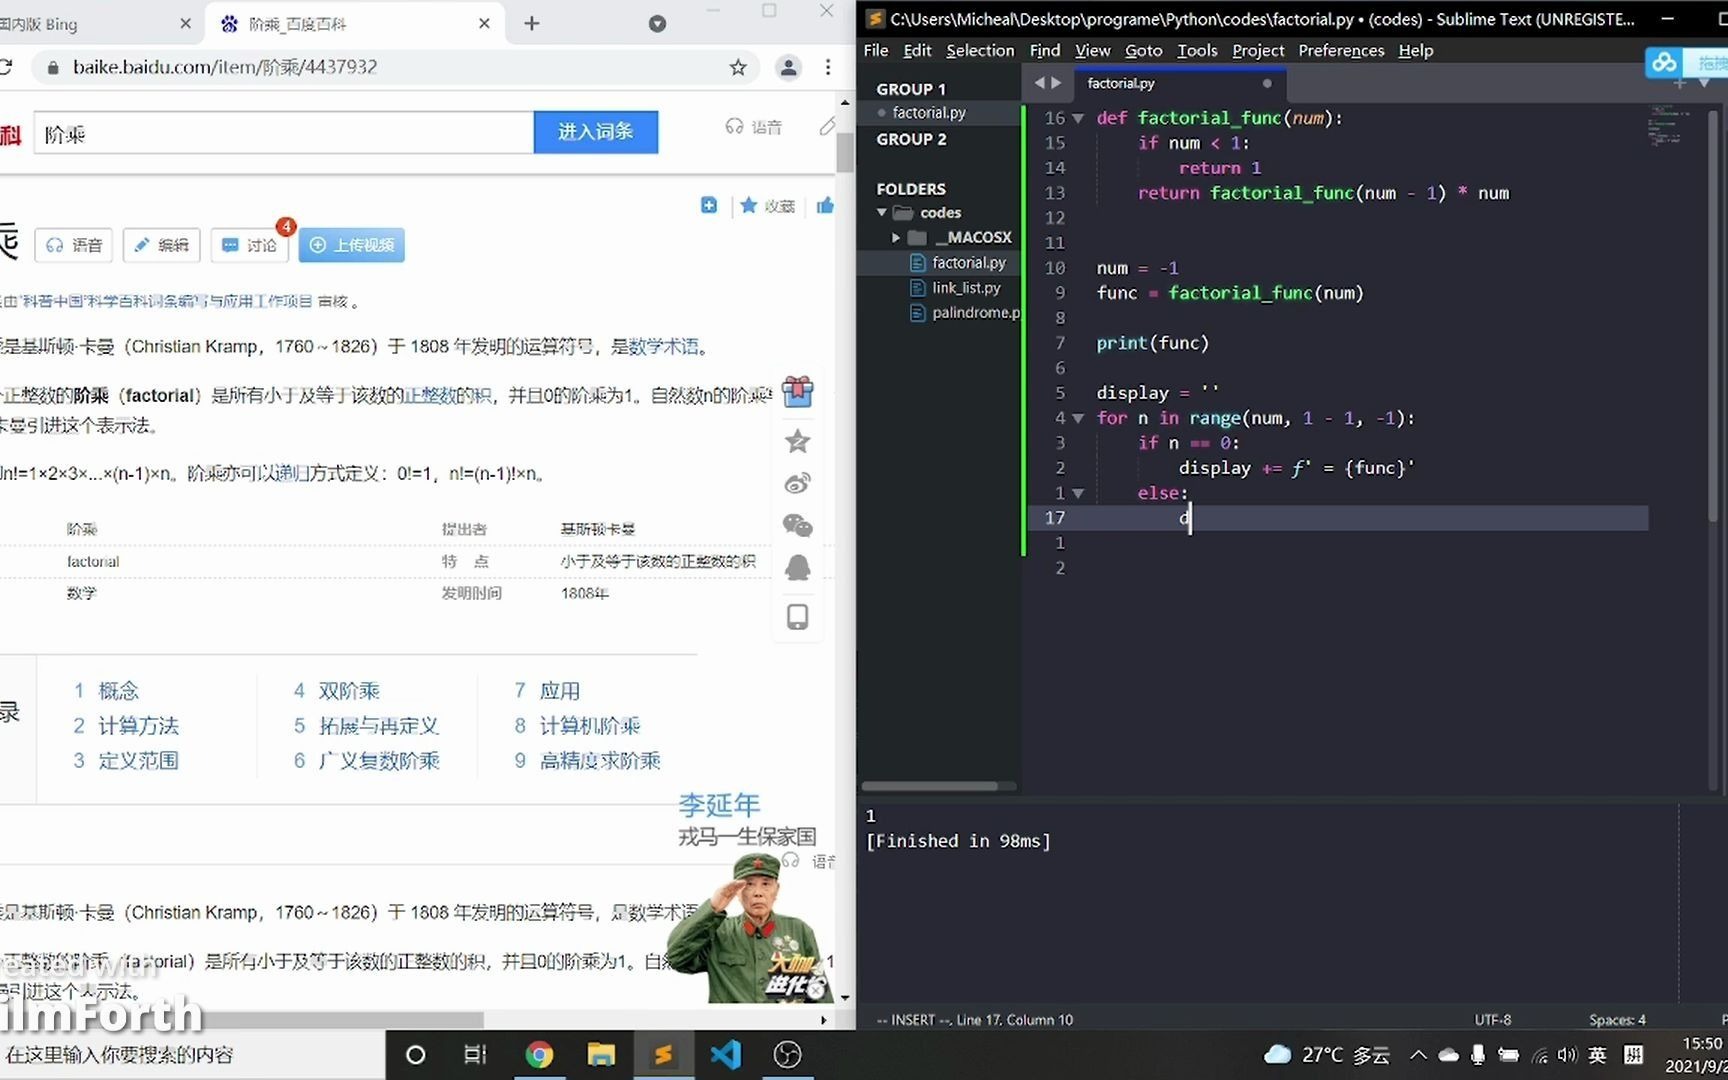Click the blue plus icon near 收藏
Screen dimensions: 1728x1080
pyautogui.click(x=709, y=205)
